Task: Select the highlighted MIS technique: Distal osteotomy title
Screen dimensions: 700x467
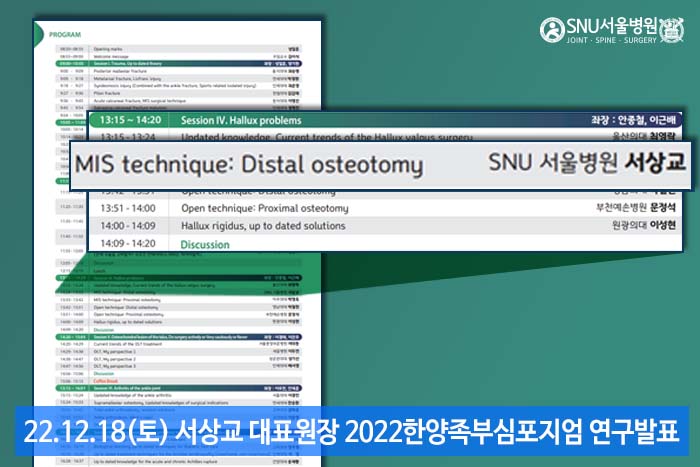Action: pyautogui.click(x=249, y=165)
